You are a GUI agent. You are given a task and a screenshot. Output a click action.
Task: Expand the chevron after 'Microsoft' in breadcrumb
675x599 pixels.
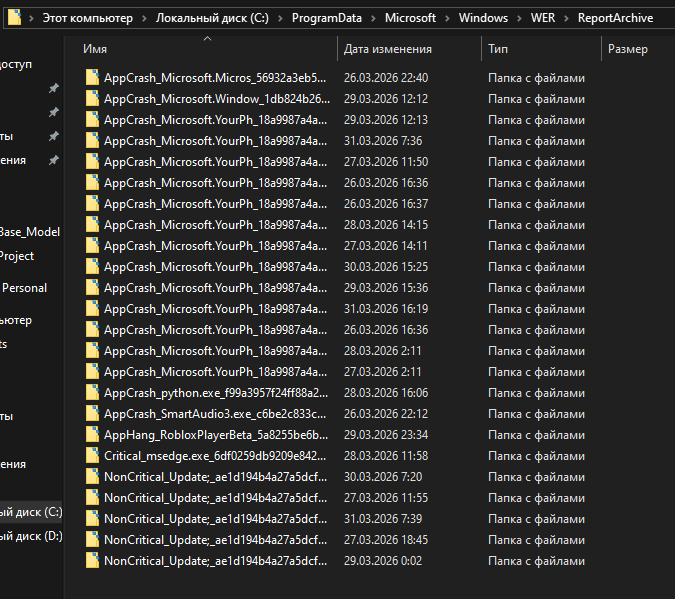(447, 18)
